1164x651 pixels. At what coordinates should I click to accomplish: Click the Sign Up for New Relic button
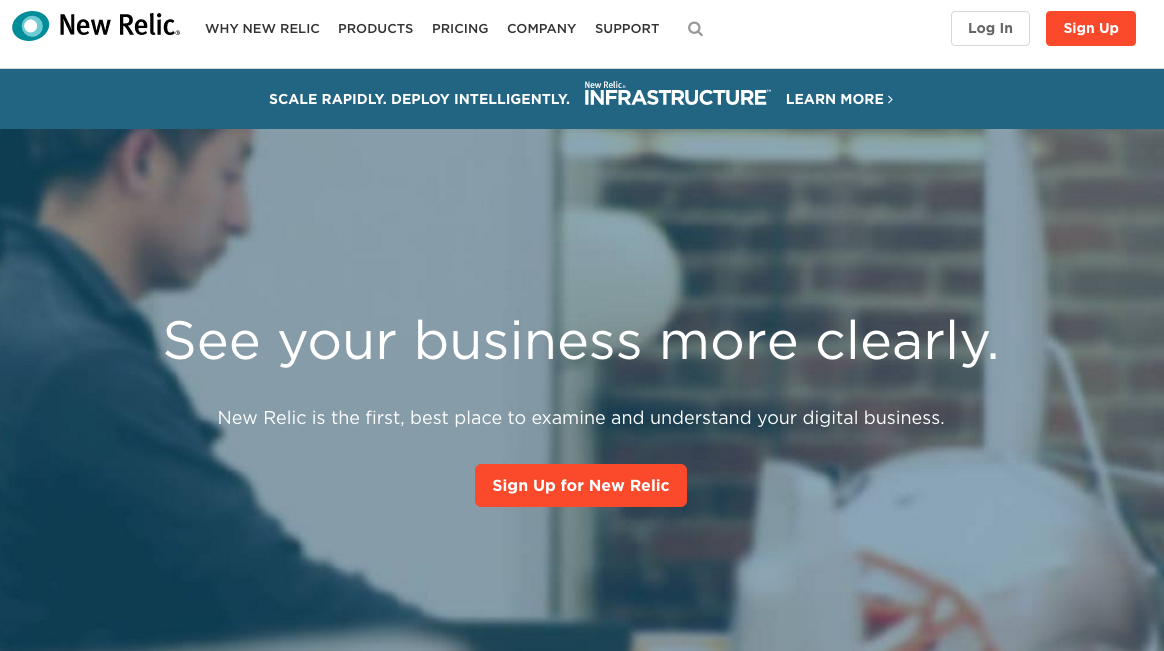pos(581,485)
